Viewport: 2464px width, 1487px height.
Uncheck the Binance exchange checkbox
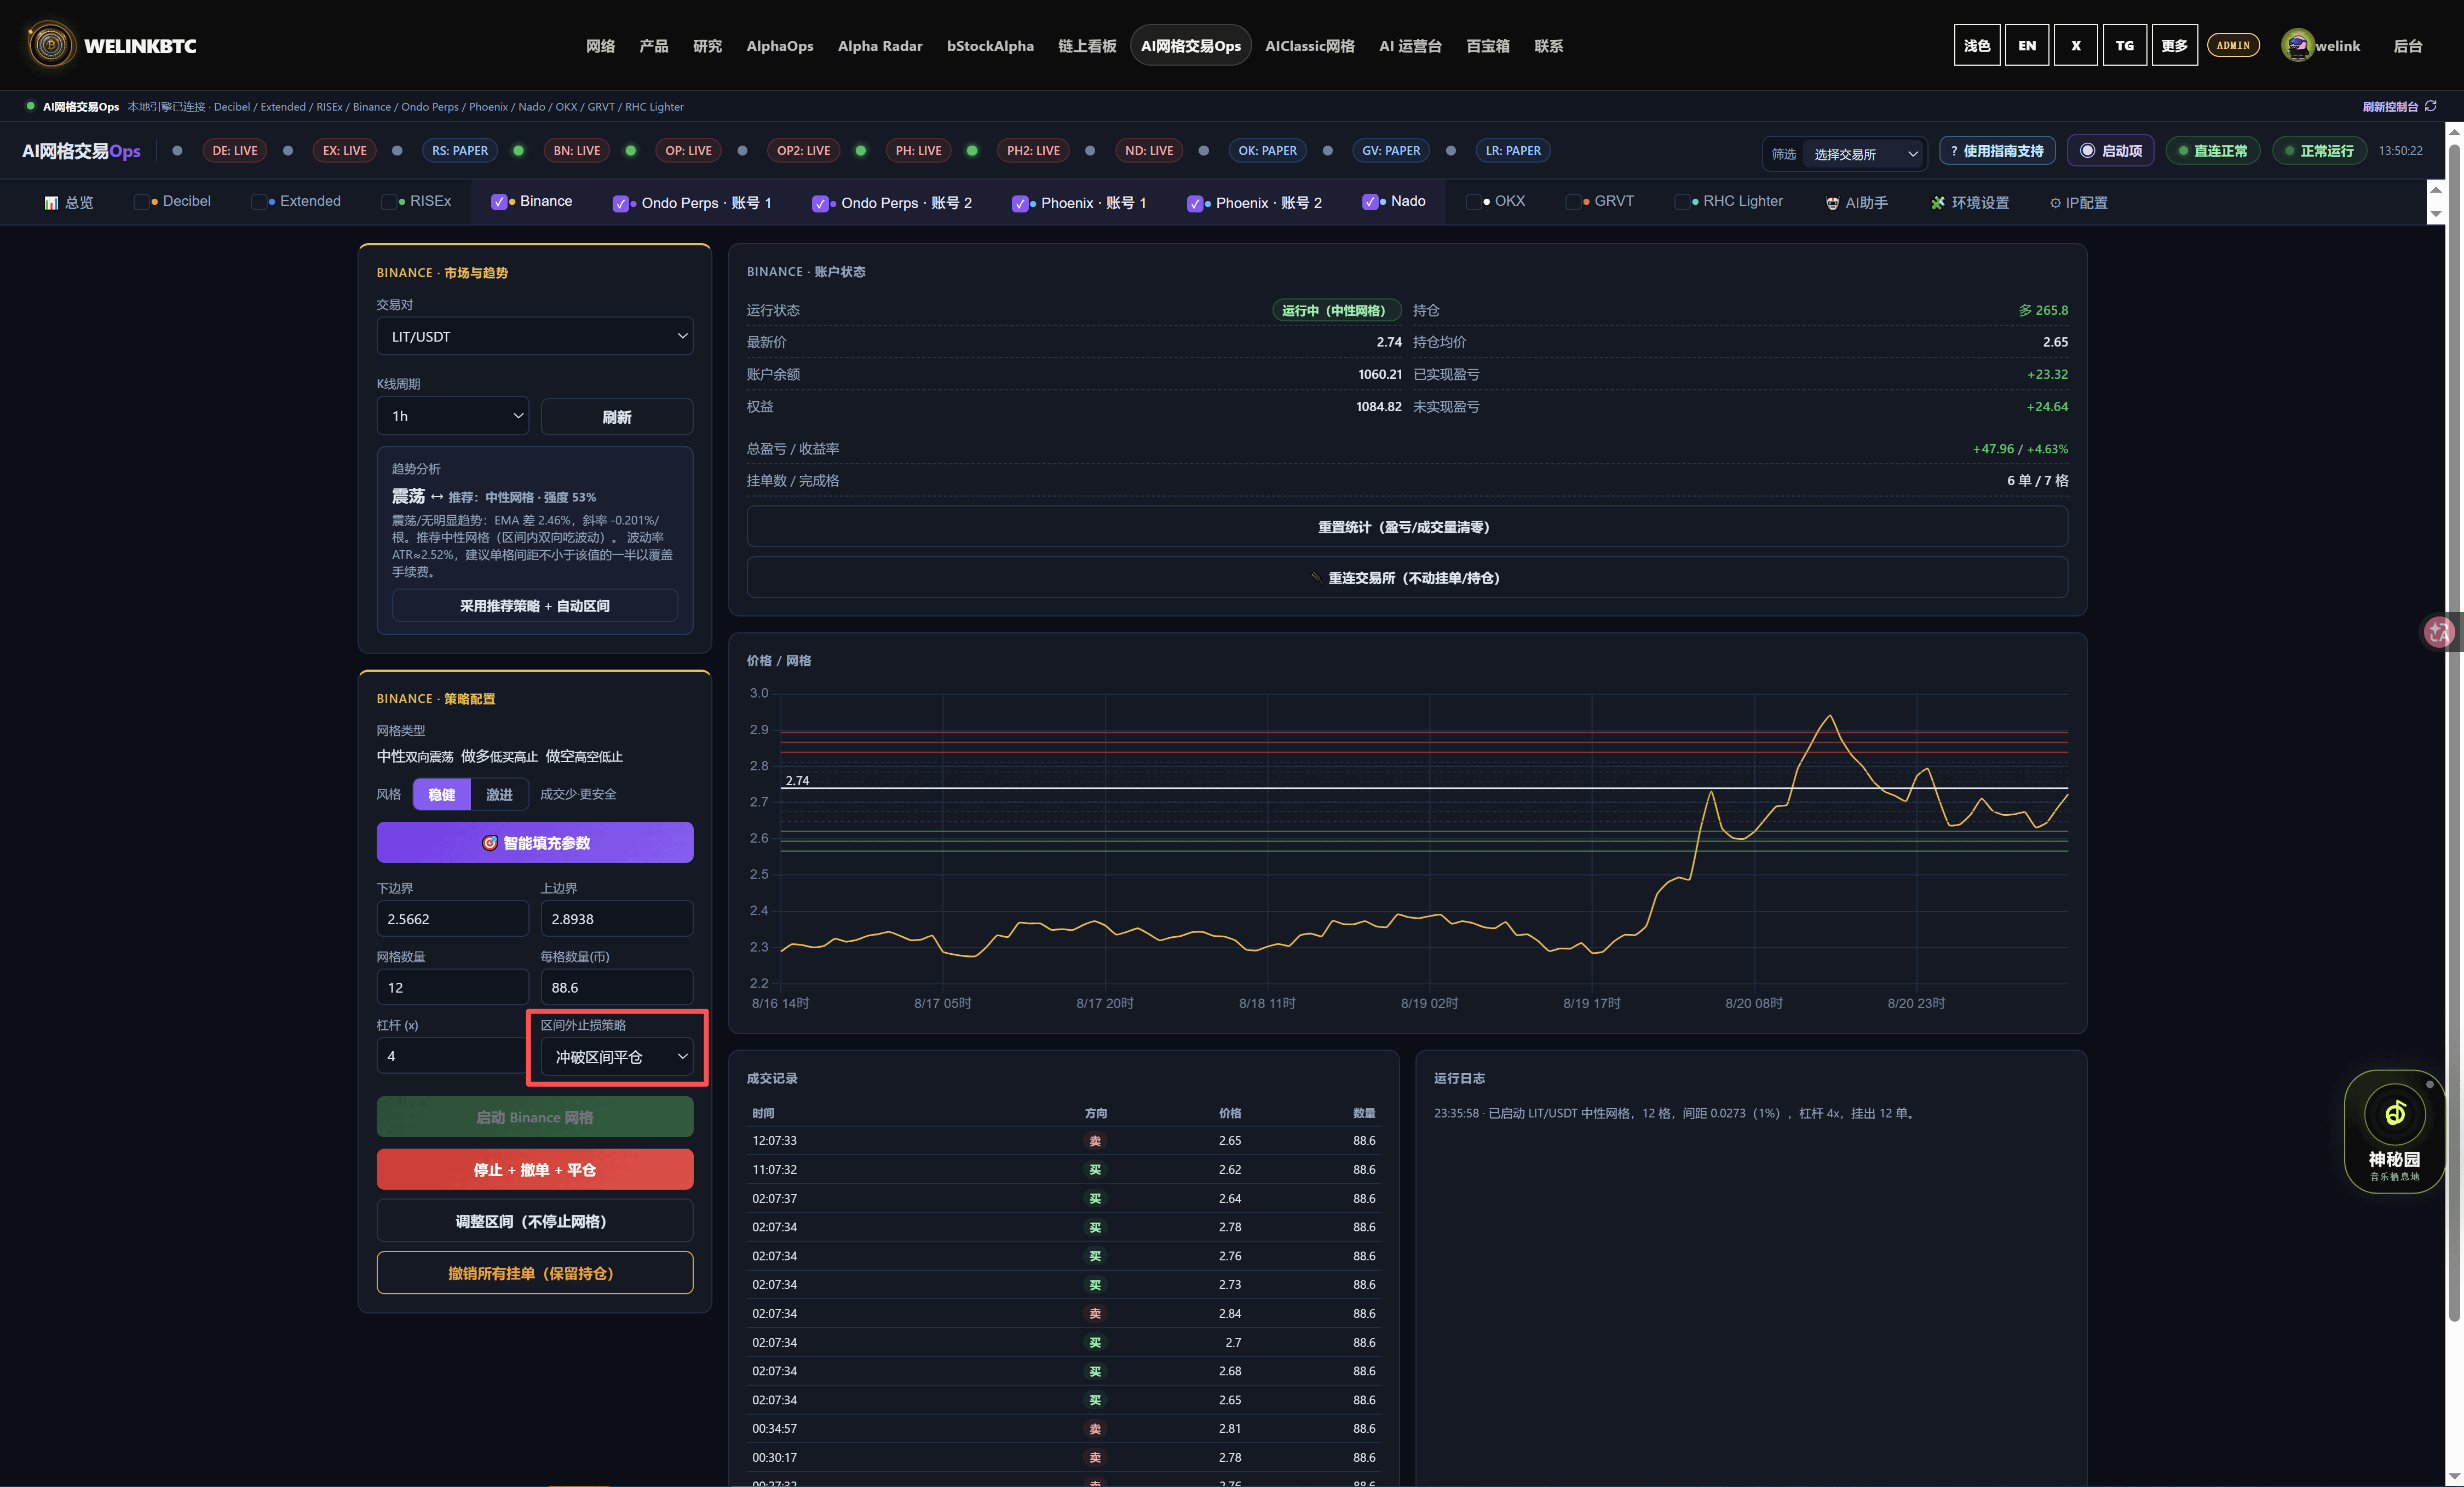[499, 202]
